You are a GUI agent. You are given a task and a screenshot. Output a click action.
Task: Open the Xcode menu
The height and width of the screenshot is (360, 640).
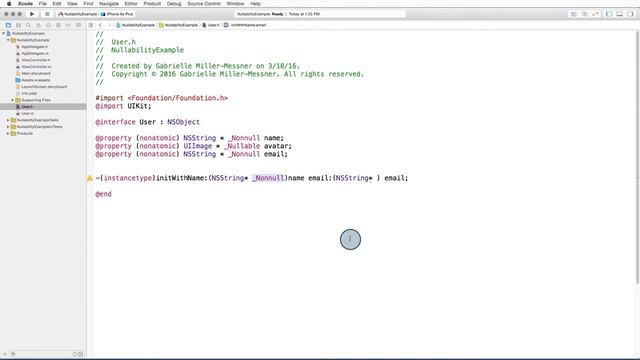click(25, 4)
